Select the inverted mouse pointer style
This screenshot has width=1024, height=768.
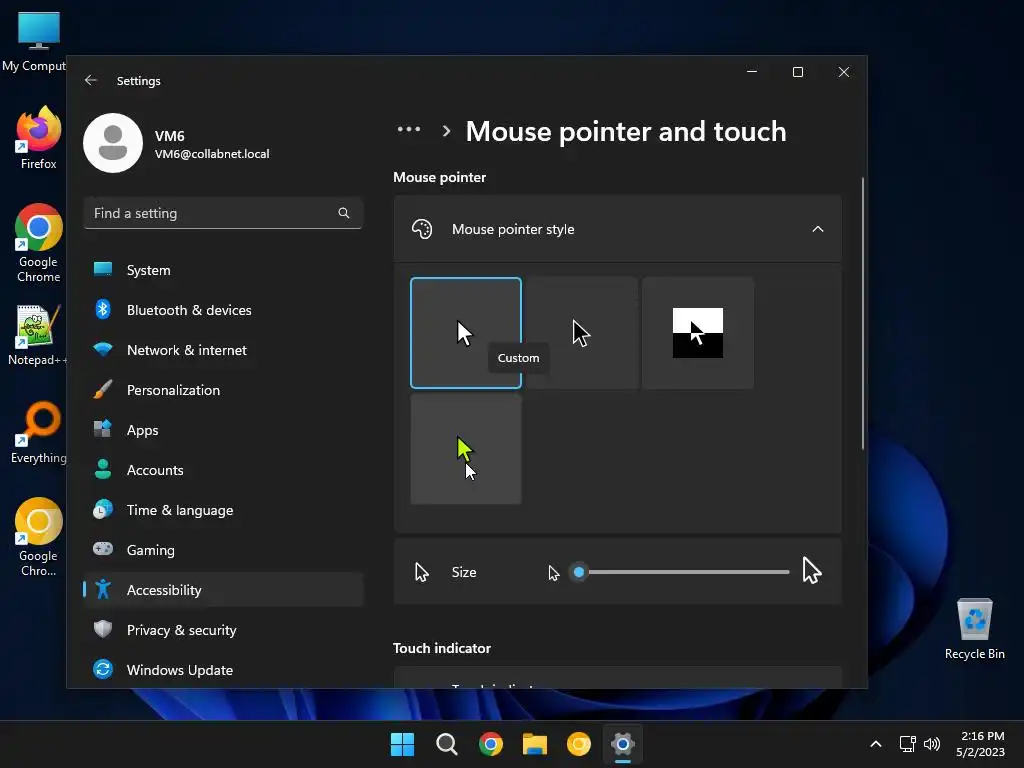click(x=697, y=333)
